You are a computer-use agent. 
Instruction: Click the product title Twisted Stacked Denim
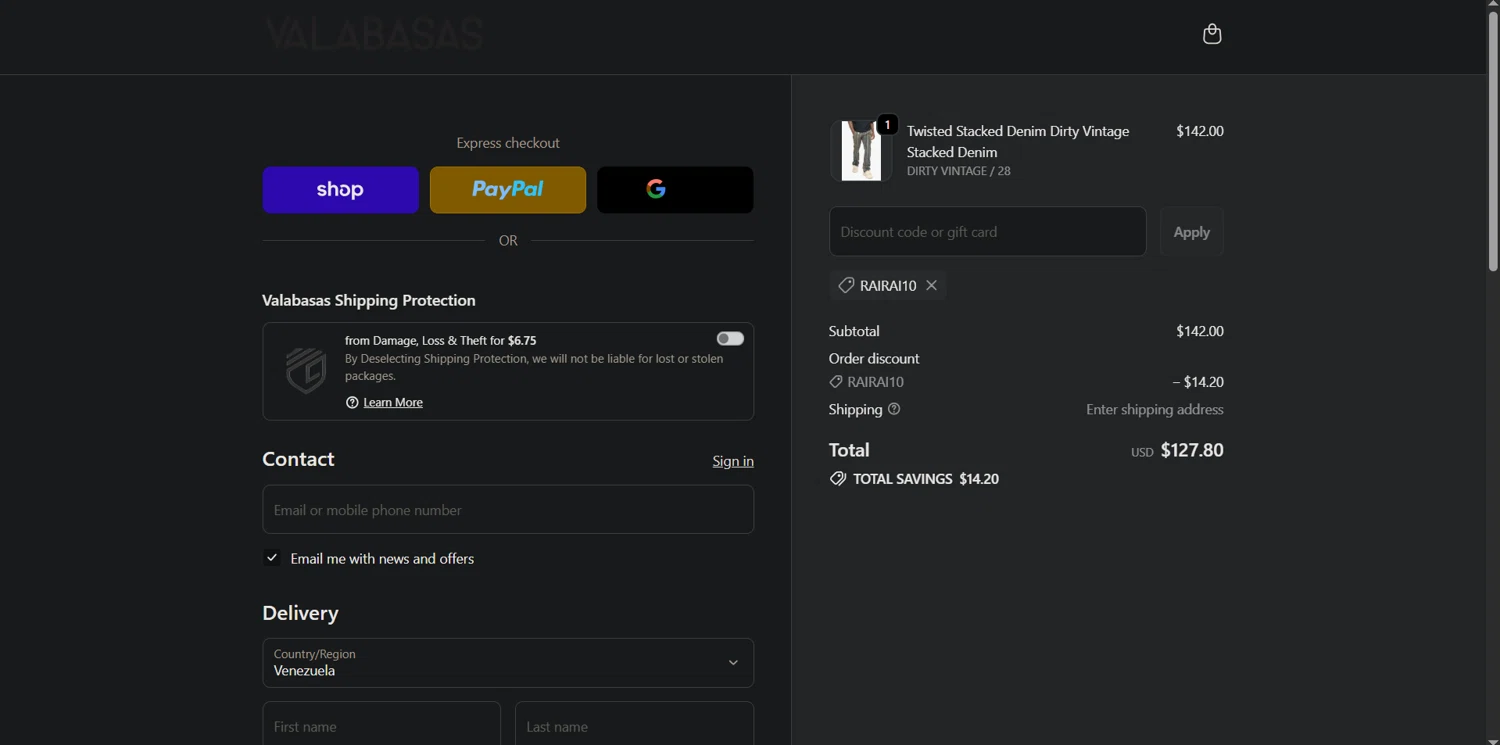1018,142
